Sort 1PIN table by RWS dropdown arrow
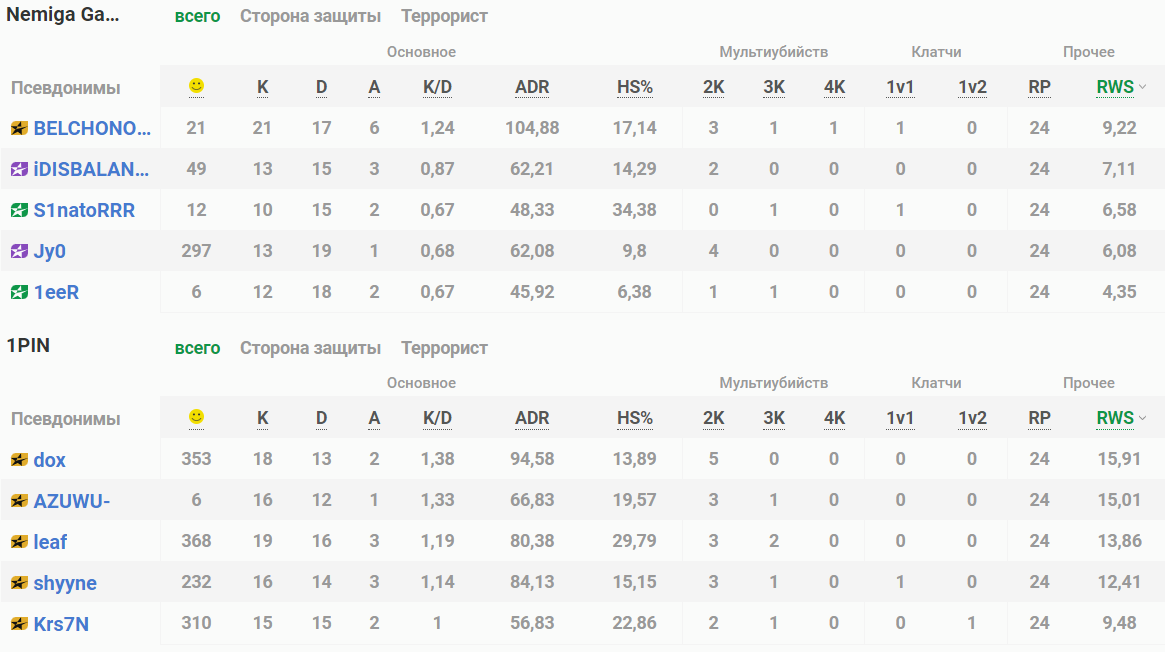The height and width of the screenshot is (652, 1165). click(x=1142, y=418)
